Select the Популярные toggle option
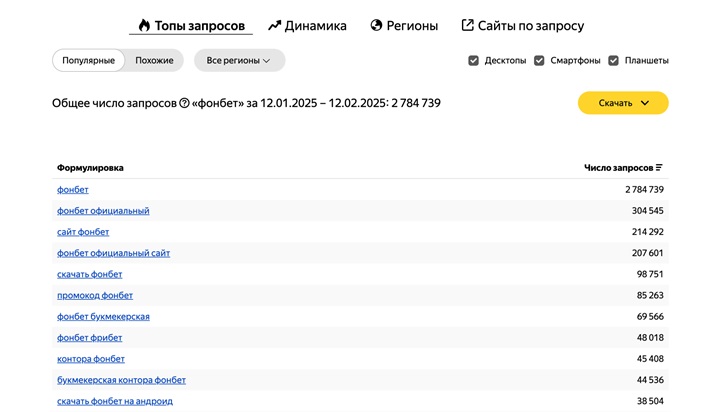Screen dimensions: 713x412 (x=89, y=60)
